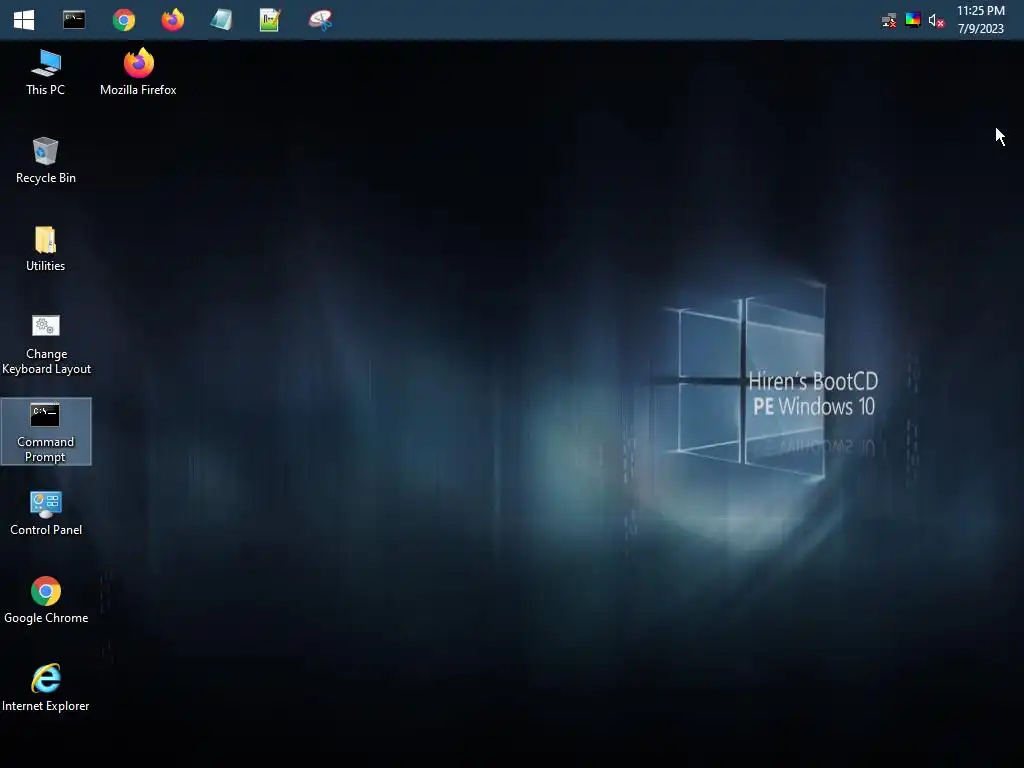Select the Command Prompt desktop shortcut
The image size is (1024, 768).
pyautogui.click(x=46, y=432)
